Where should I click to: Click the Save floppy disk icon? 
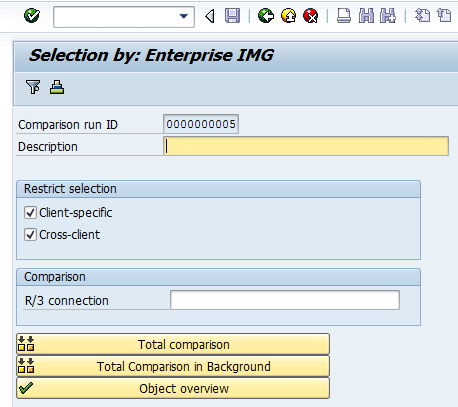pos(232,16)
